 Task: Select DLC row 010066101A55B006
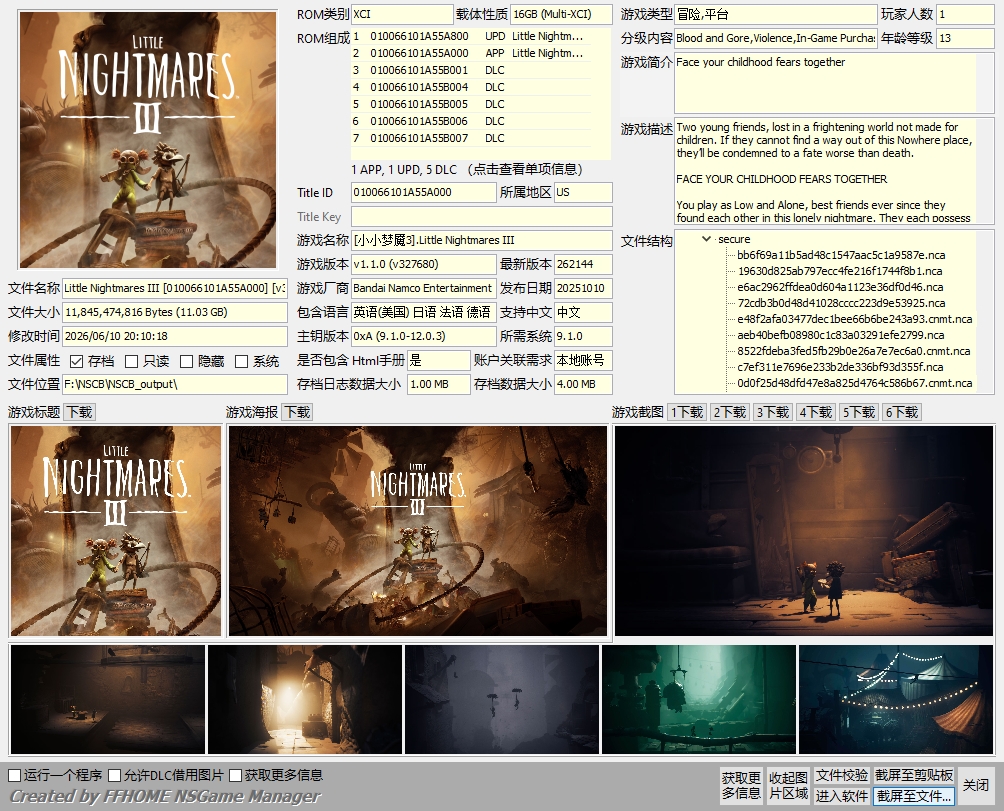pyautogui.click(x=471, y=121)
